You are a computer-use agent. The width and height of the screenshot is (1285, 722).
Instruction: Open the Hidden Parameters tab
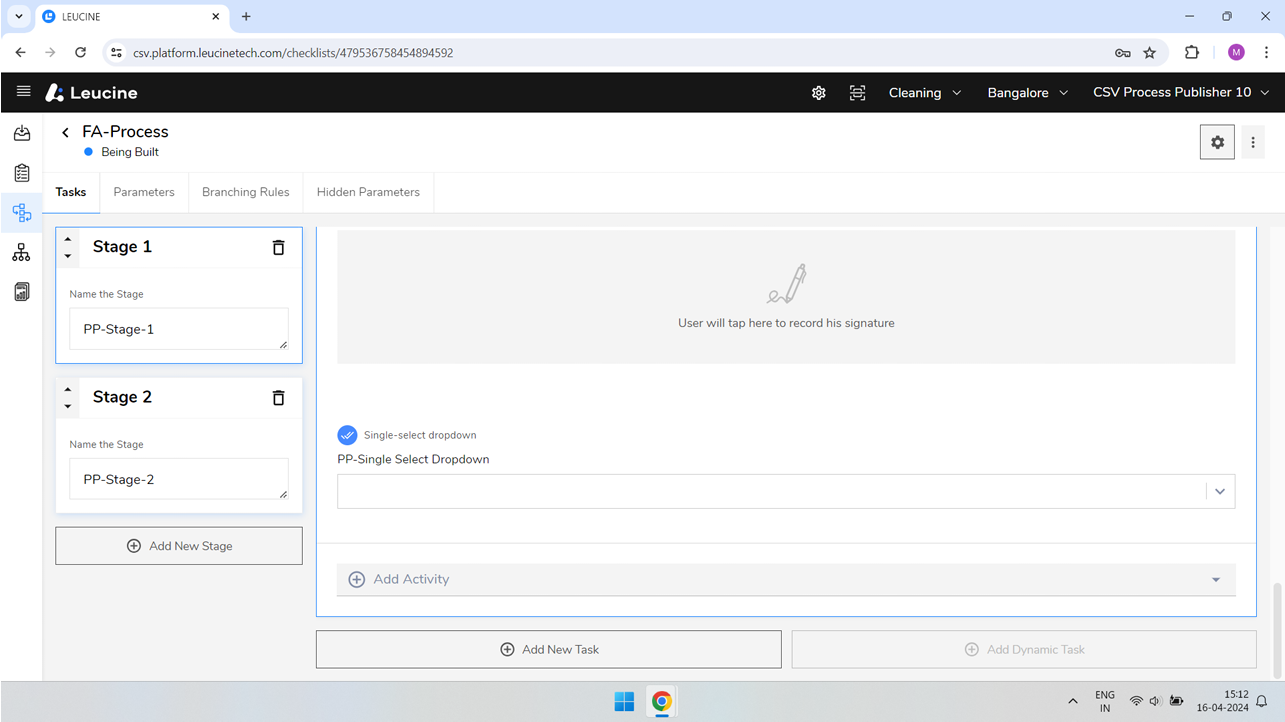(x=368, y=192)
